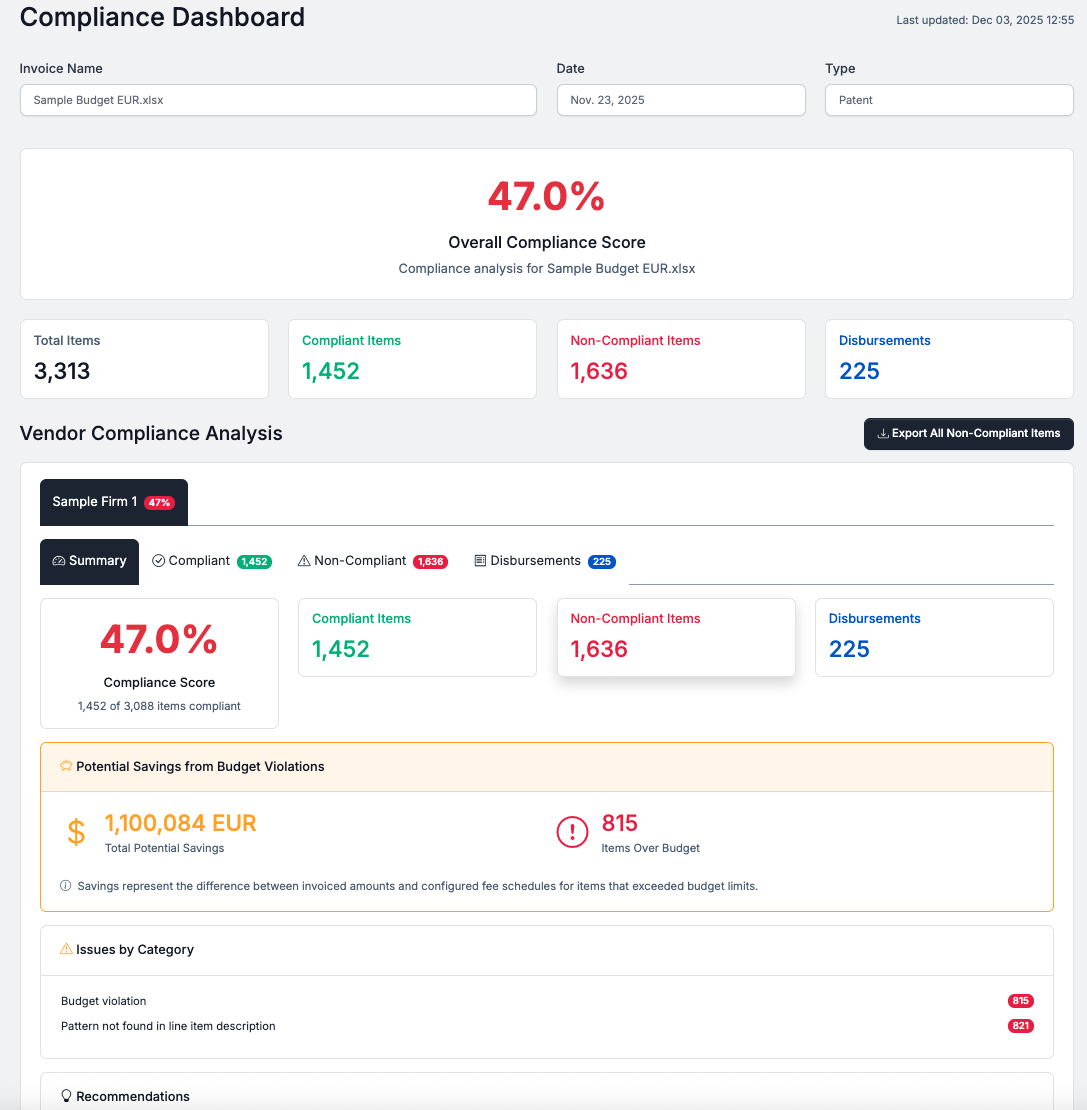Select the Sample Firm 1 vendor tab

click(x=113, y=501)
